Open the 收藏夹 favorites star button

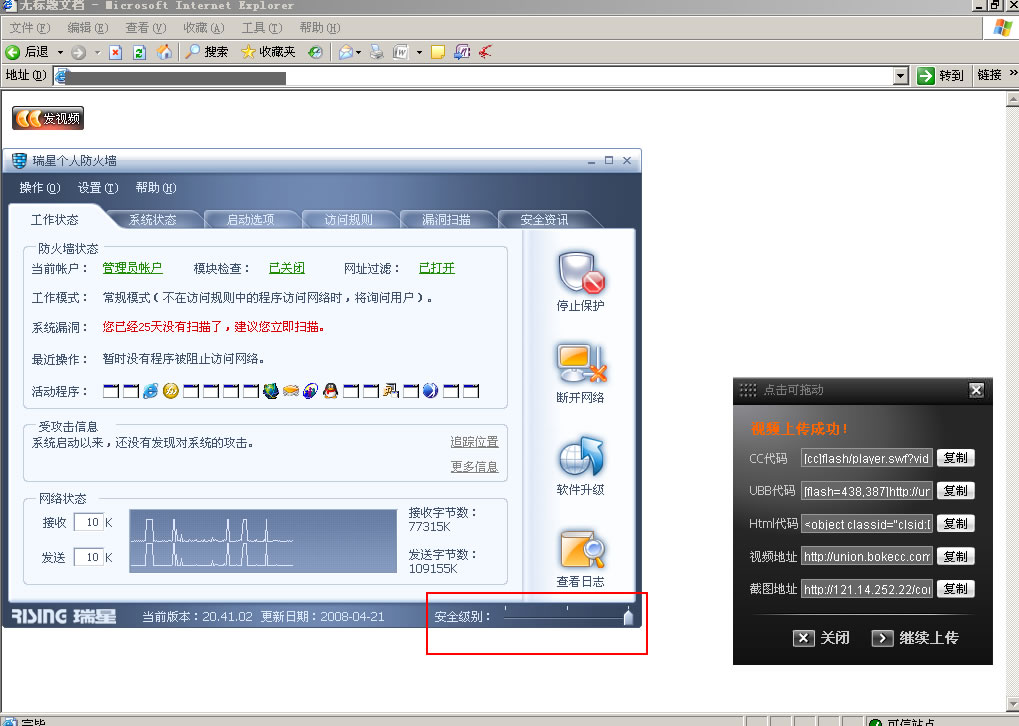pyautogui.click(x=268, y=52)
